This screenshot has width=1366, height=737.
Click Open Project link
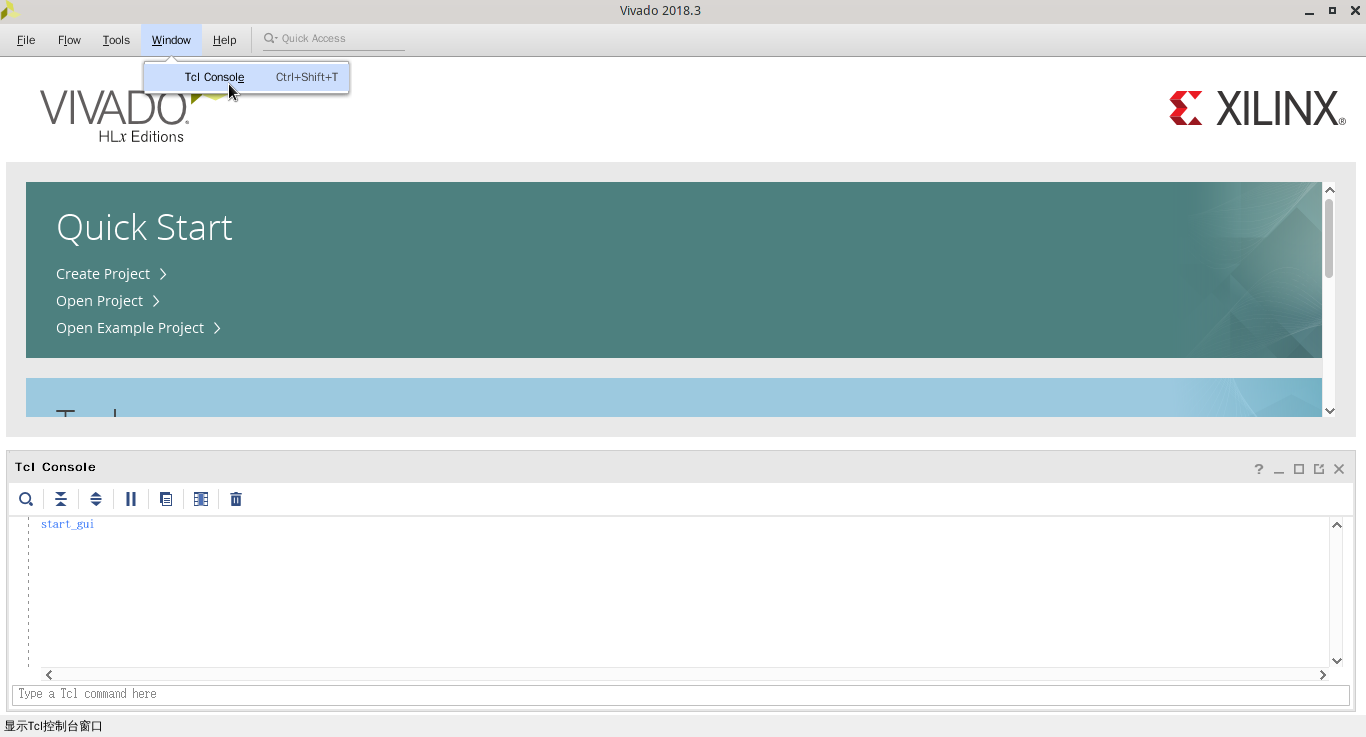point(99,301)
